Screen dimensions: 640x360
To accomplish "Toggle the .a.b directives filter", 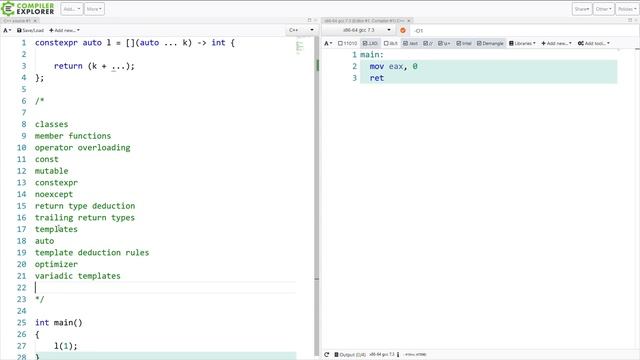I will [391, 43].
